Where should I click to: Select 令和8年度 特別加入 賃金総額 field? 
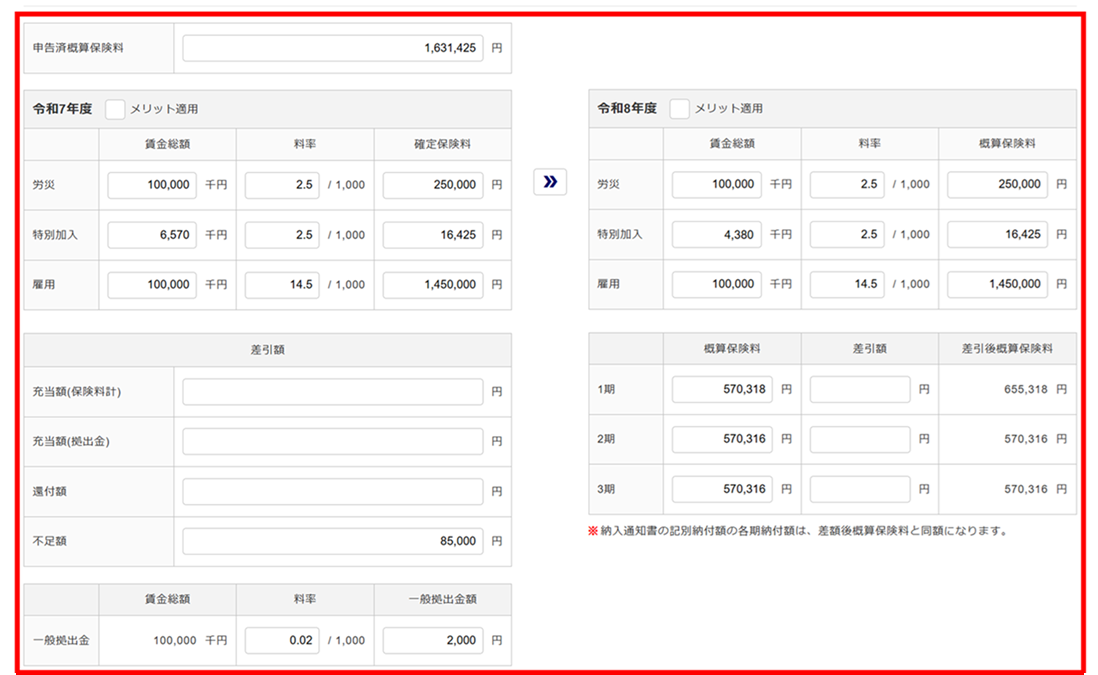716,234
